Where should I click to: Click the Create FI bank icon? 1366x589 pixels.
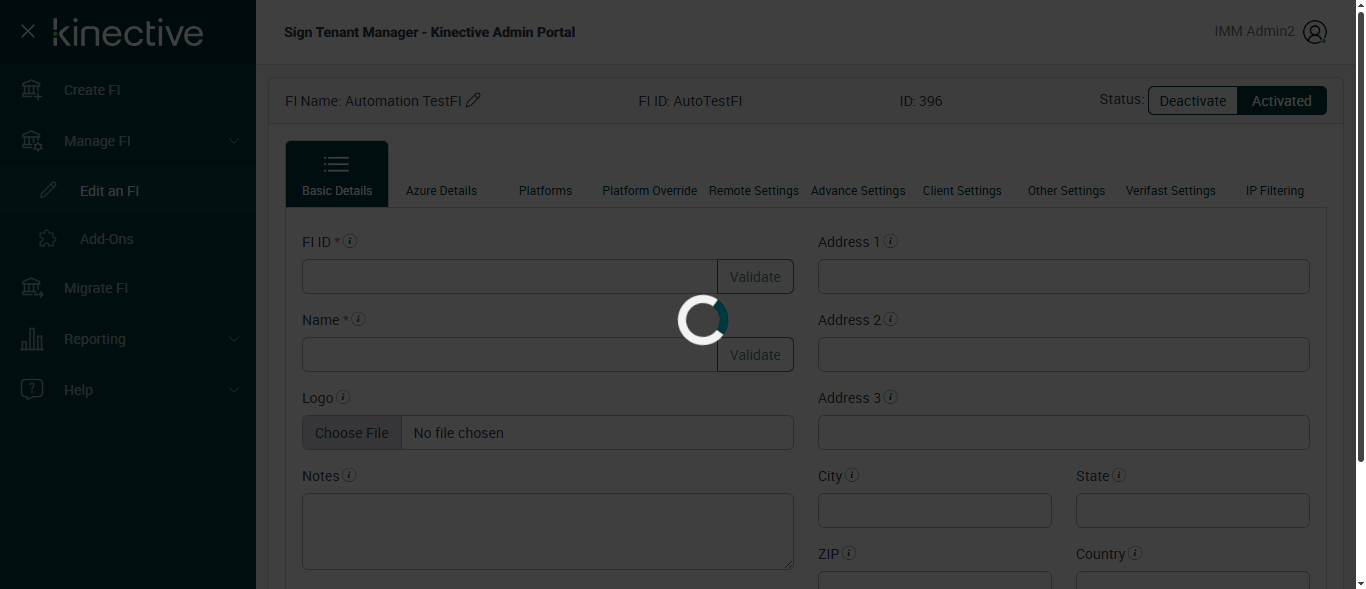(32, 90)
